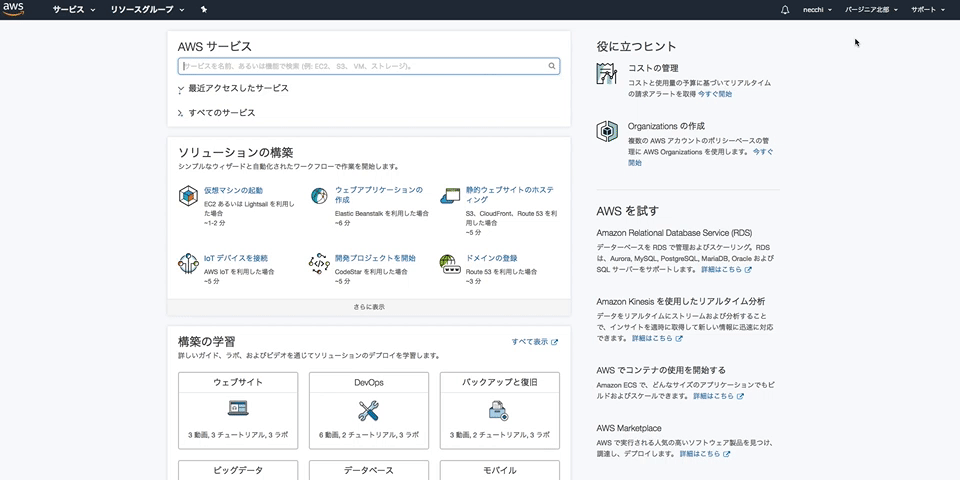Open the DevOps learning card title

tap(369, 383)
